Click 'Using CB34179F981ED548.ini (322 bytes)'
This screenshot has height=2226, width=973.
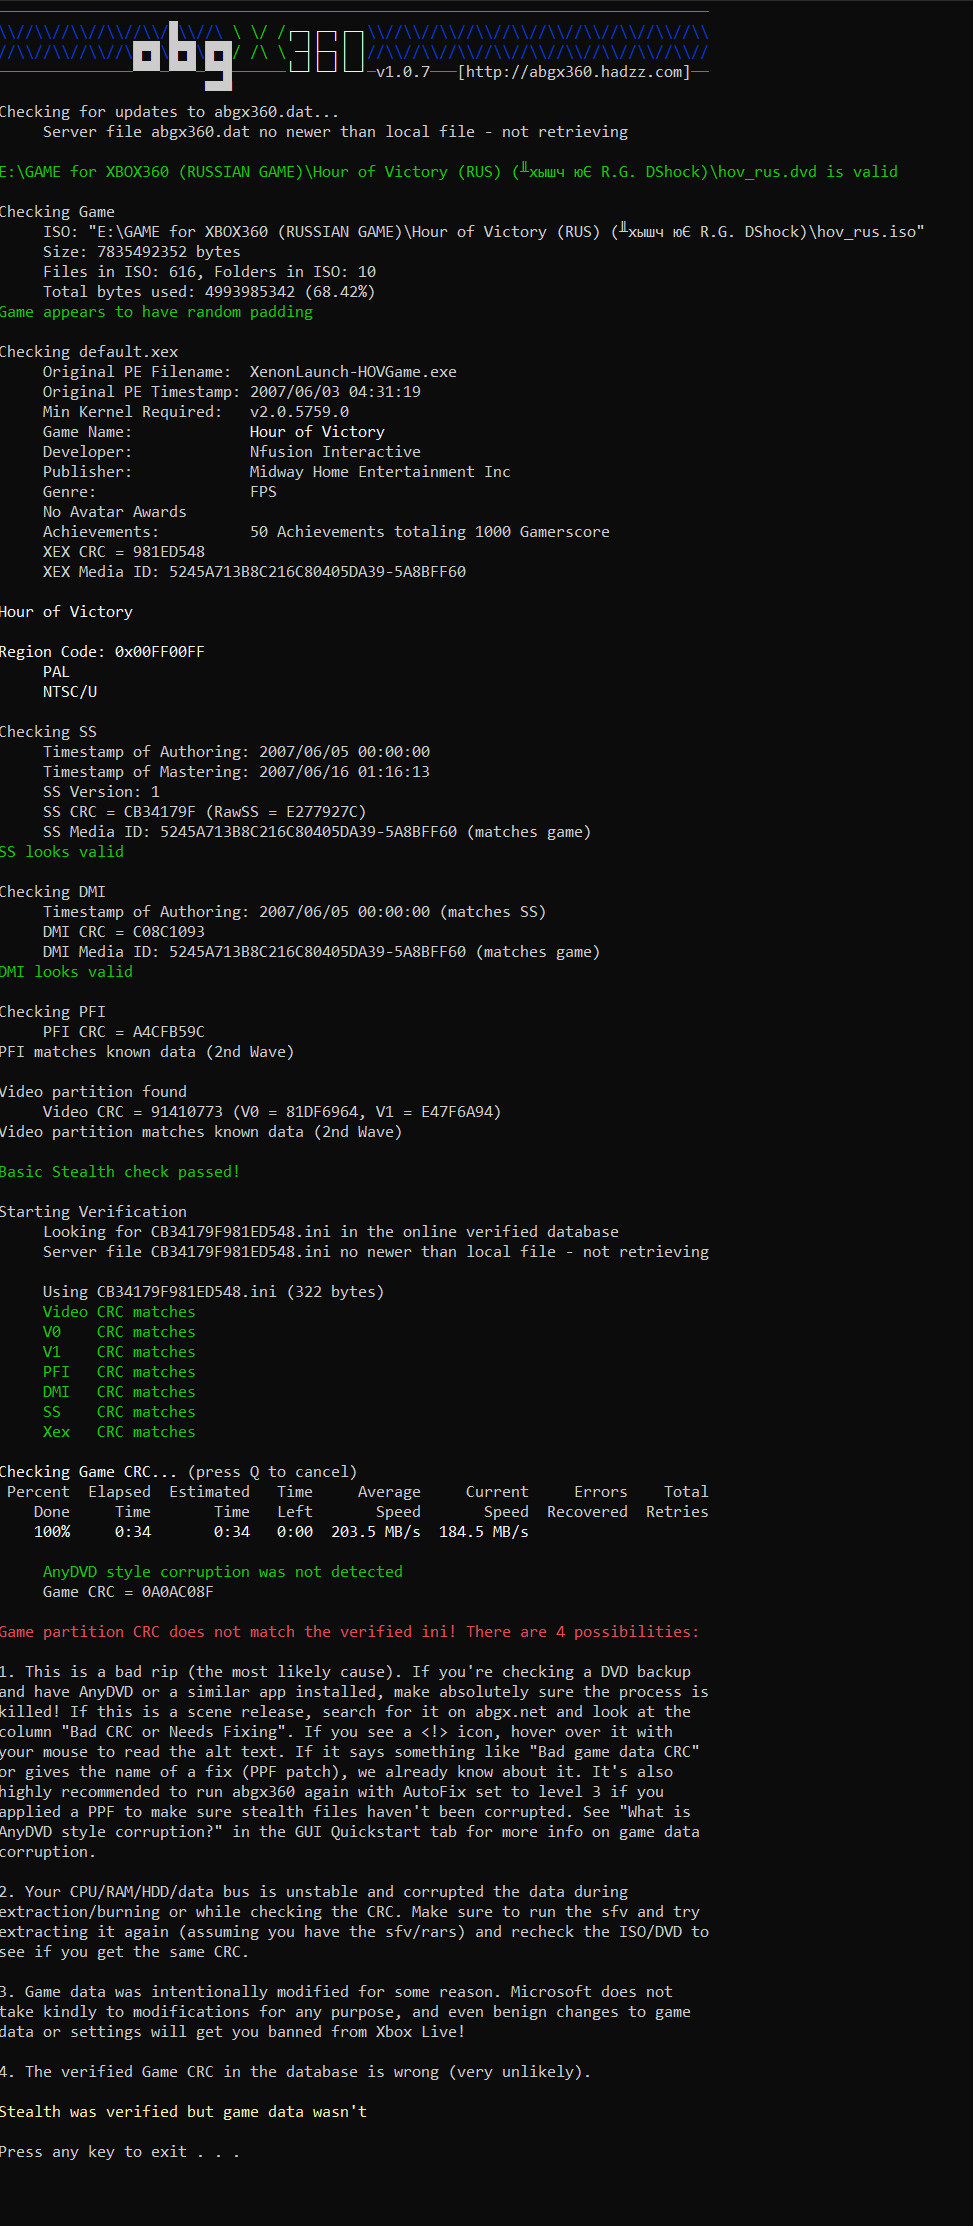[x=213, y=1292]
